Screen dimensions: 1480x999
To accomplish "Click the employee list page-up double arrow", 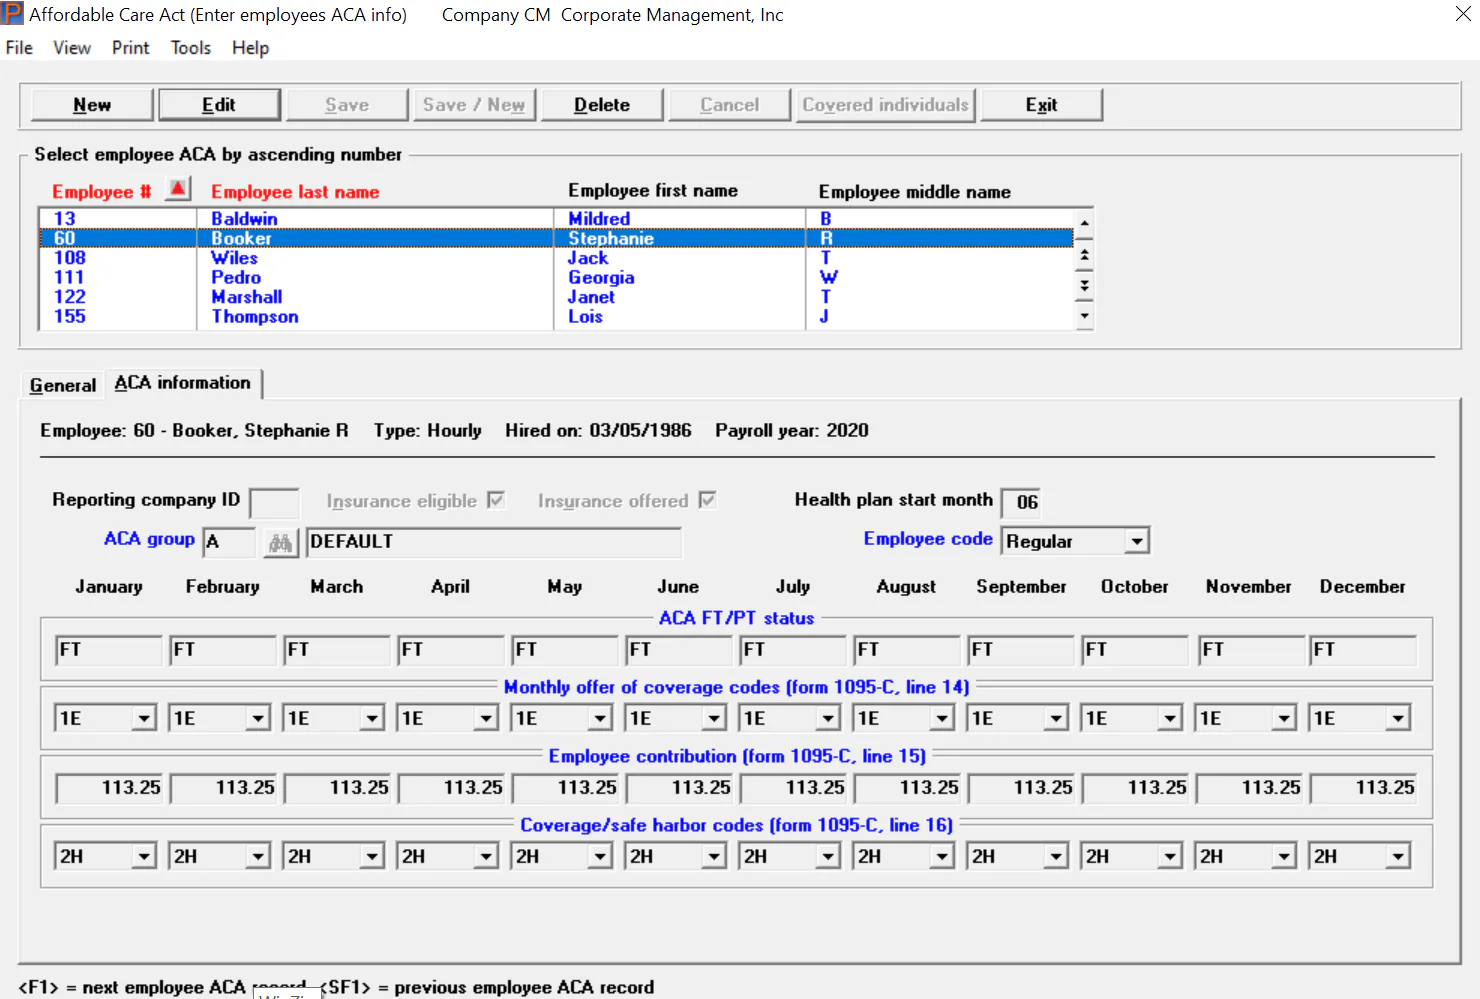I will pos(1084,255).
